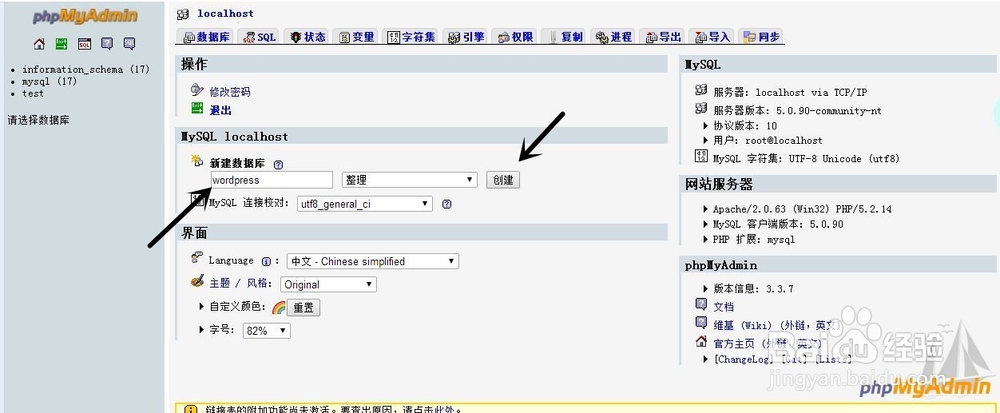Click the 协议版本: 10 text
This screenshot has width=1000, height=413.
point(745,126)
